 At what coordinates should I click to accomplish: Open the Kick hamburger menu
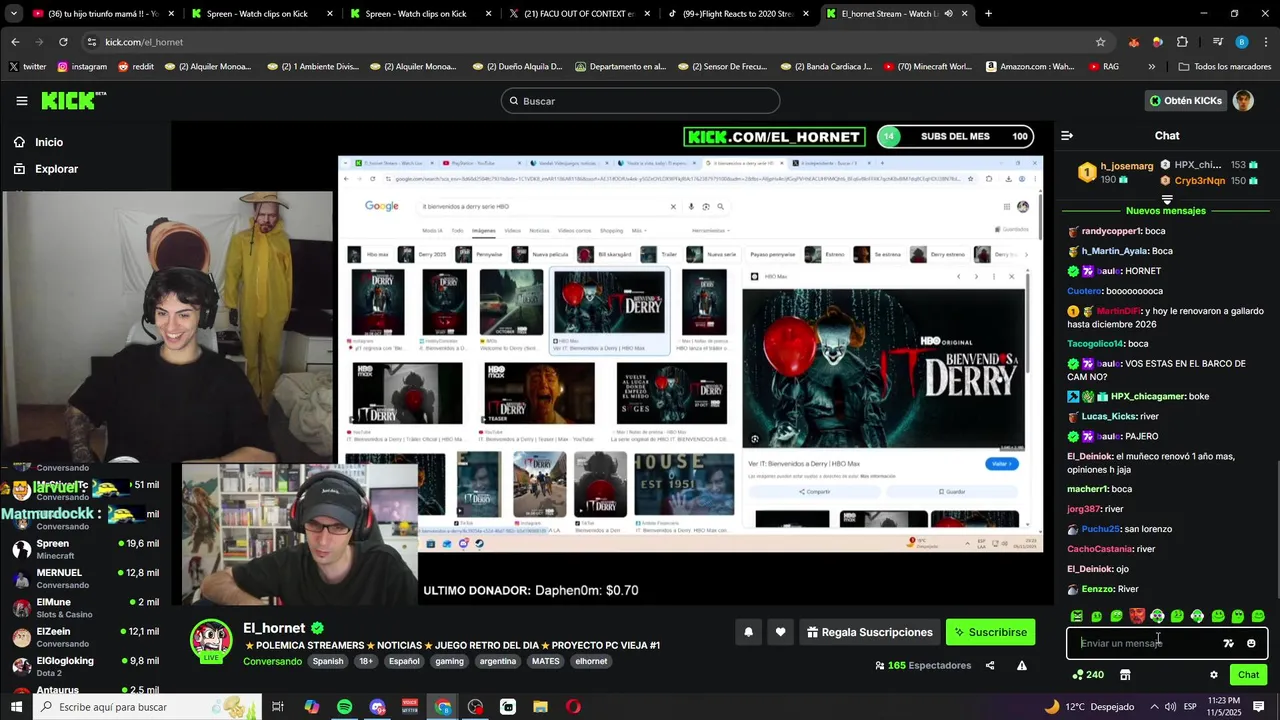click(21, 101)
